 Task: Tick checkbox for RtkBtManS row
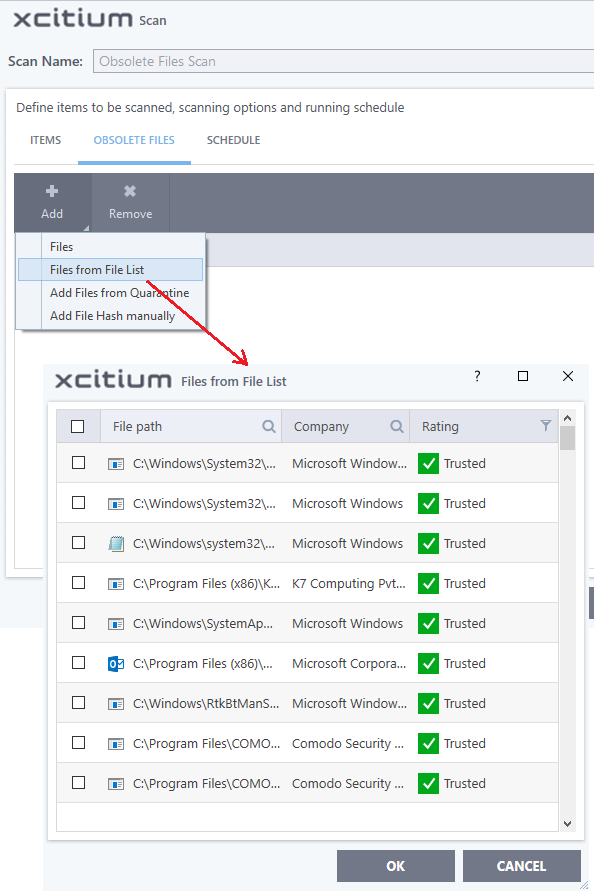78,702
